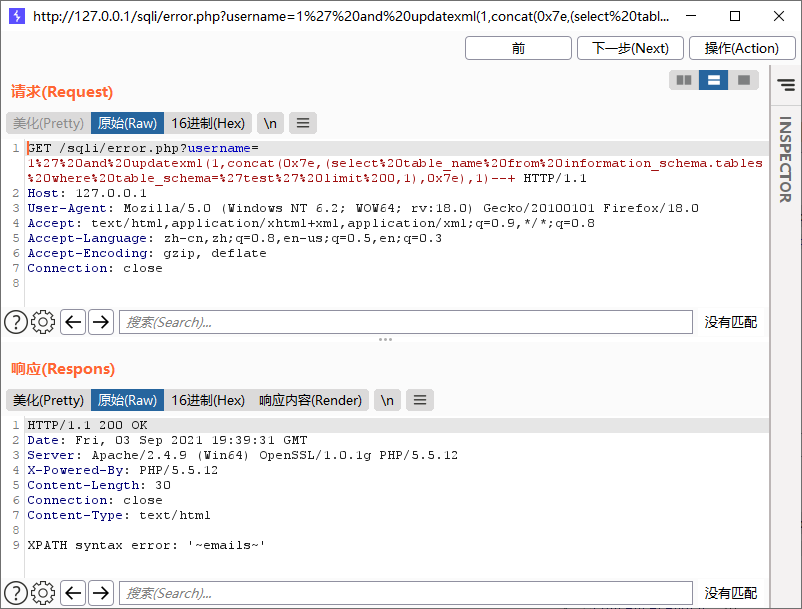Click the 响应(Respons) section heading
This screenshot has width=802, height=609.
63,369
